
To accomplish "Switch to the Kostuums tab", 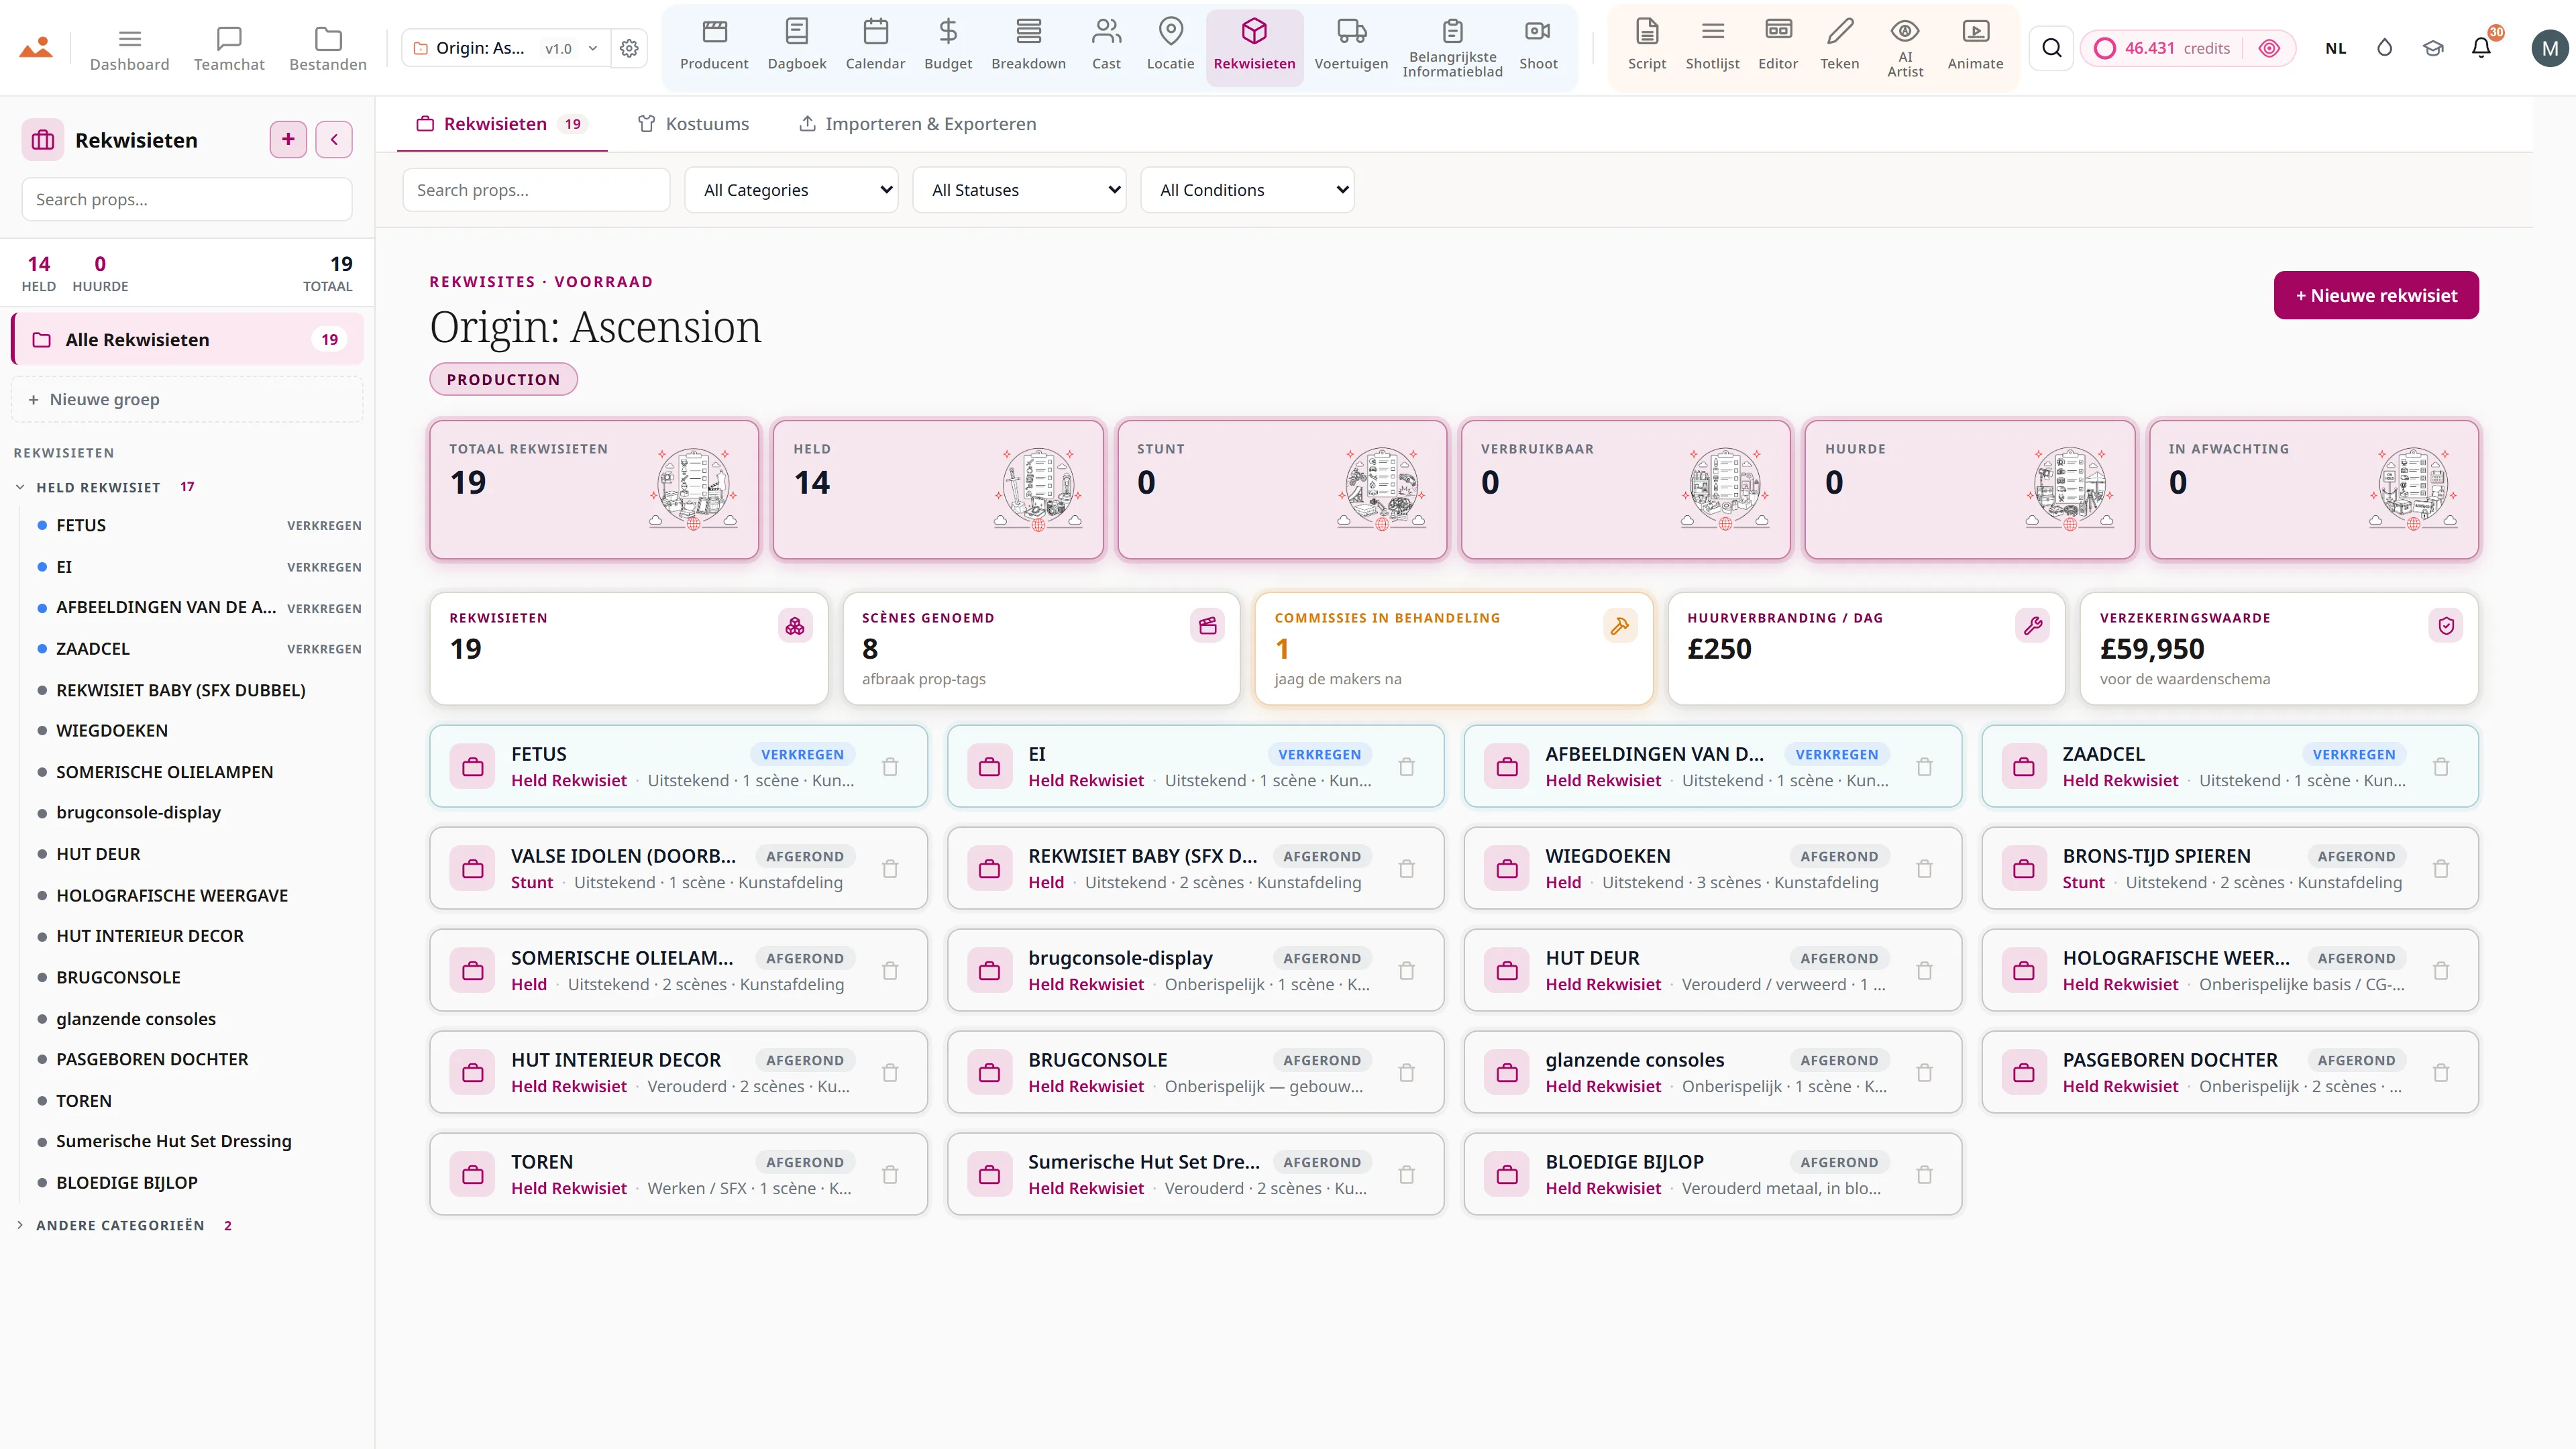I will point(693,124).
